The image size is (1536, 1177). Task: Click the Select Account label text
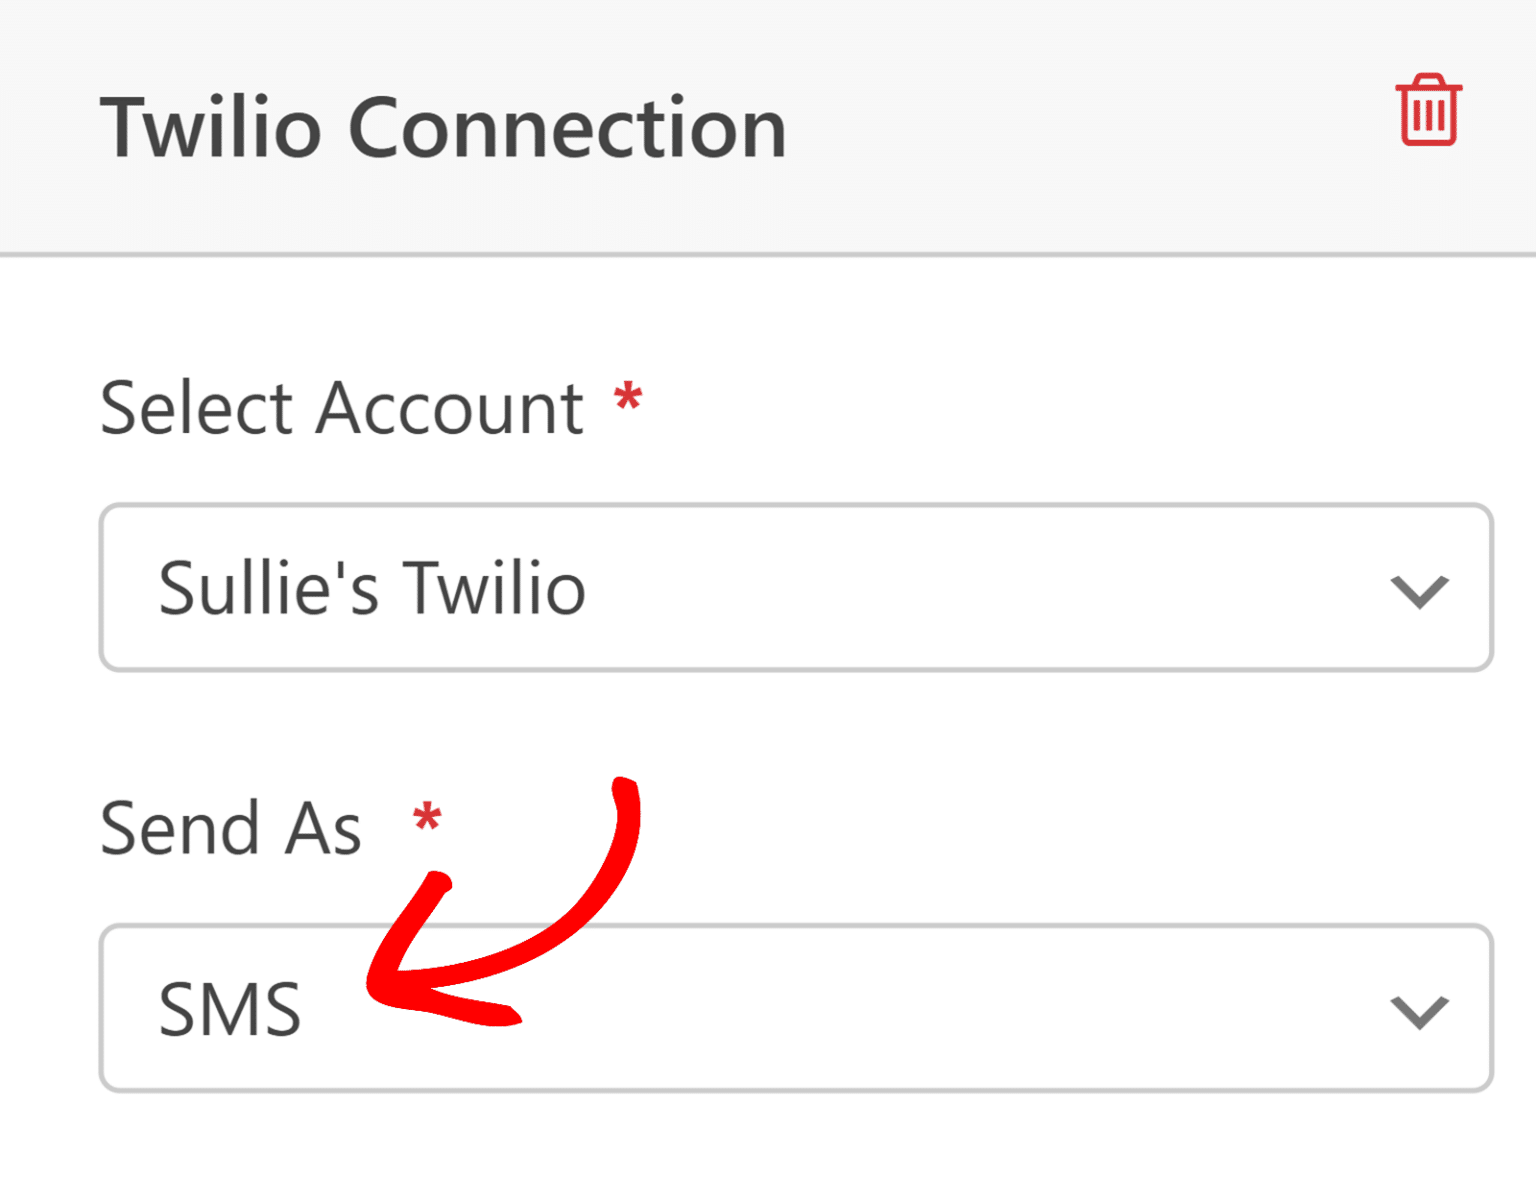click(342, 407)
